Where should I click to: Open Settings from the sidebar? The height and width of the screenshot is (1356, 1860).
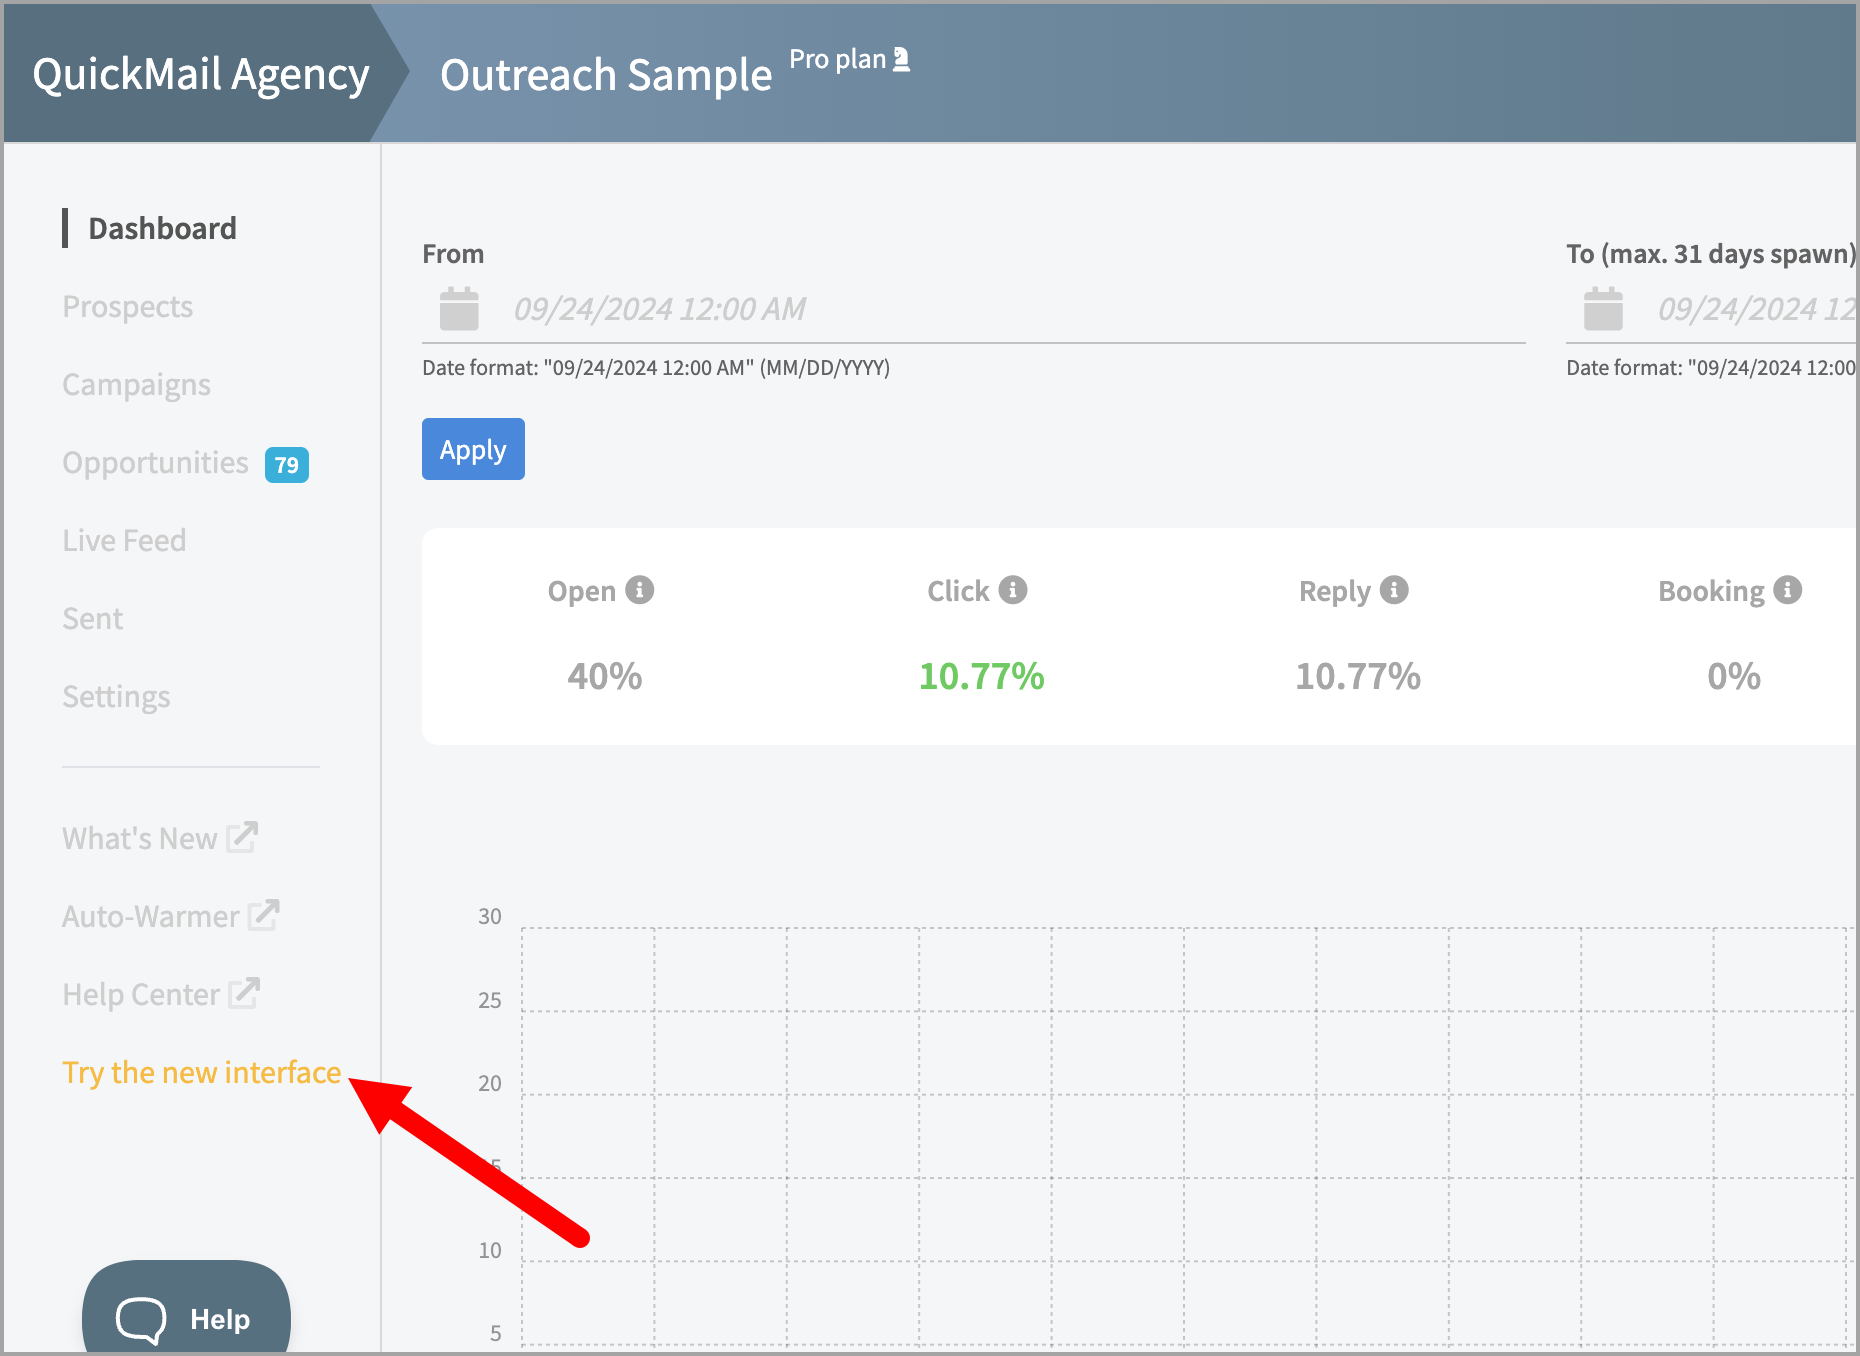(116, 697)
